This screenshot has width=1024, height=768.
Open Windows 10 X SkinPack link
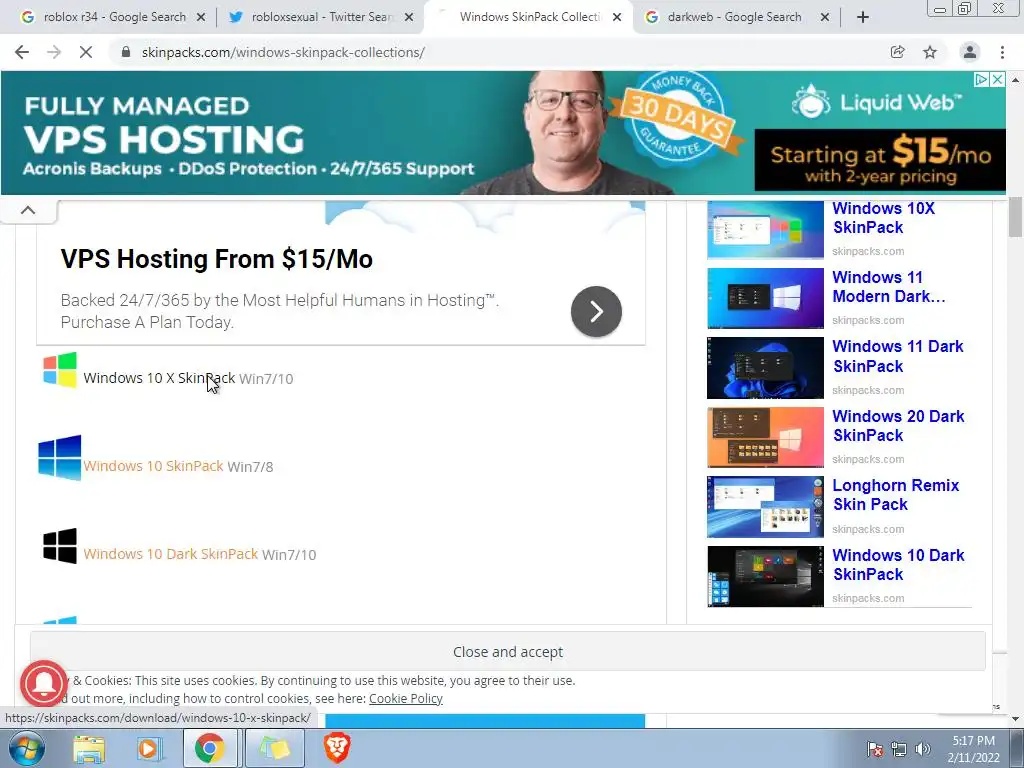159,378
